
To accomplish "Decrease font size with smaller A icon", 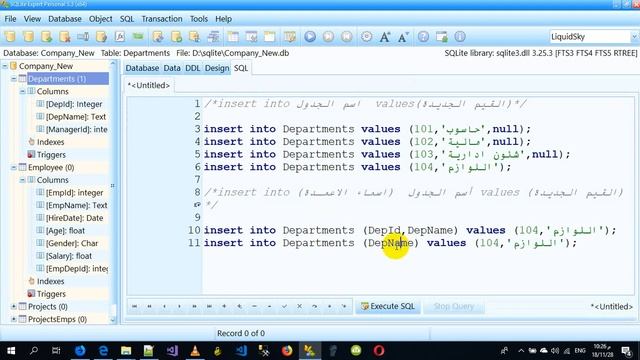I will pos(403,37).
